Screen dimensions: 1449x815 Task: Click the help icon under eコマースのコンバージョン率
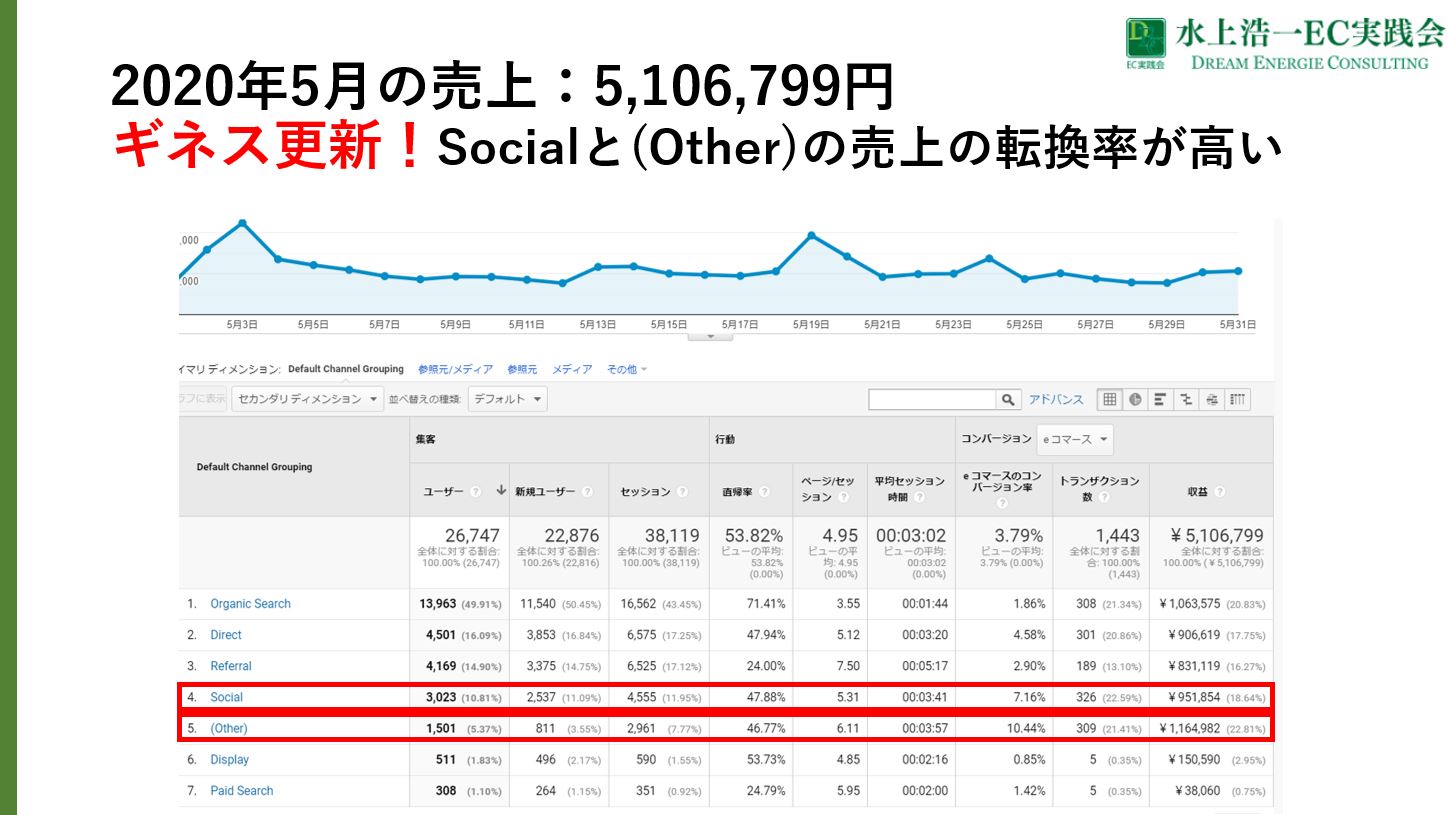tap(1002, 505)
